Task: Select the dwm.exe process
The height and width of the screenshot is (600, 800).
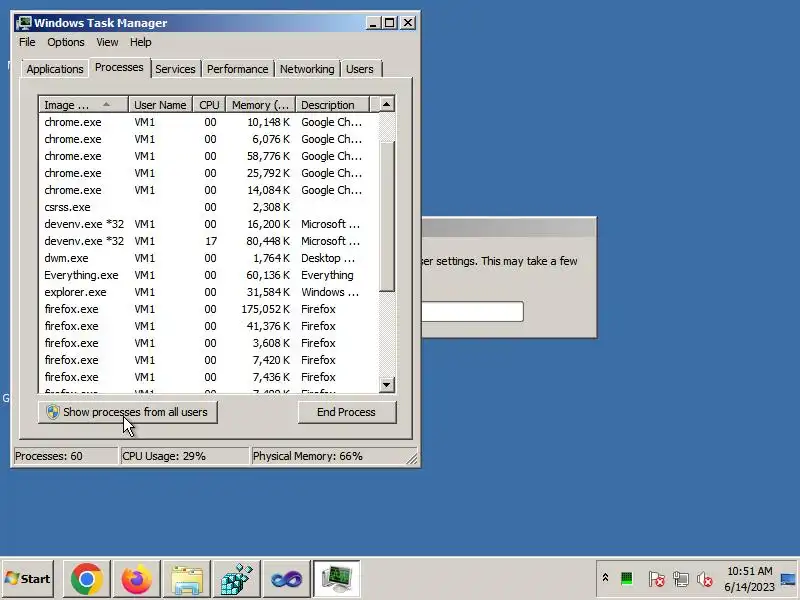Action: [209, 258]
